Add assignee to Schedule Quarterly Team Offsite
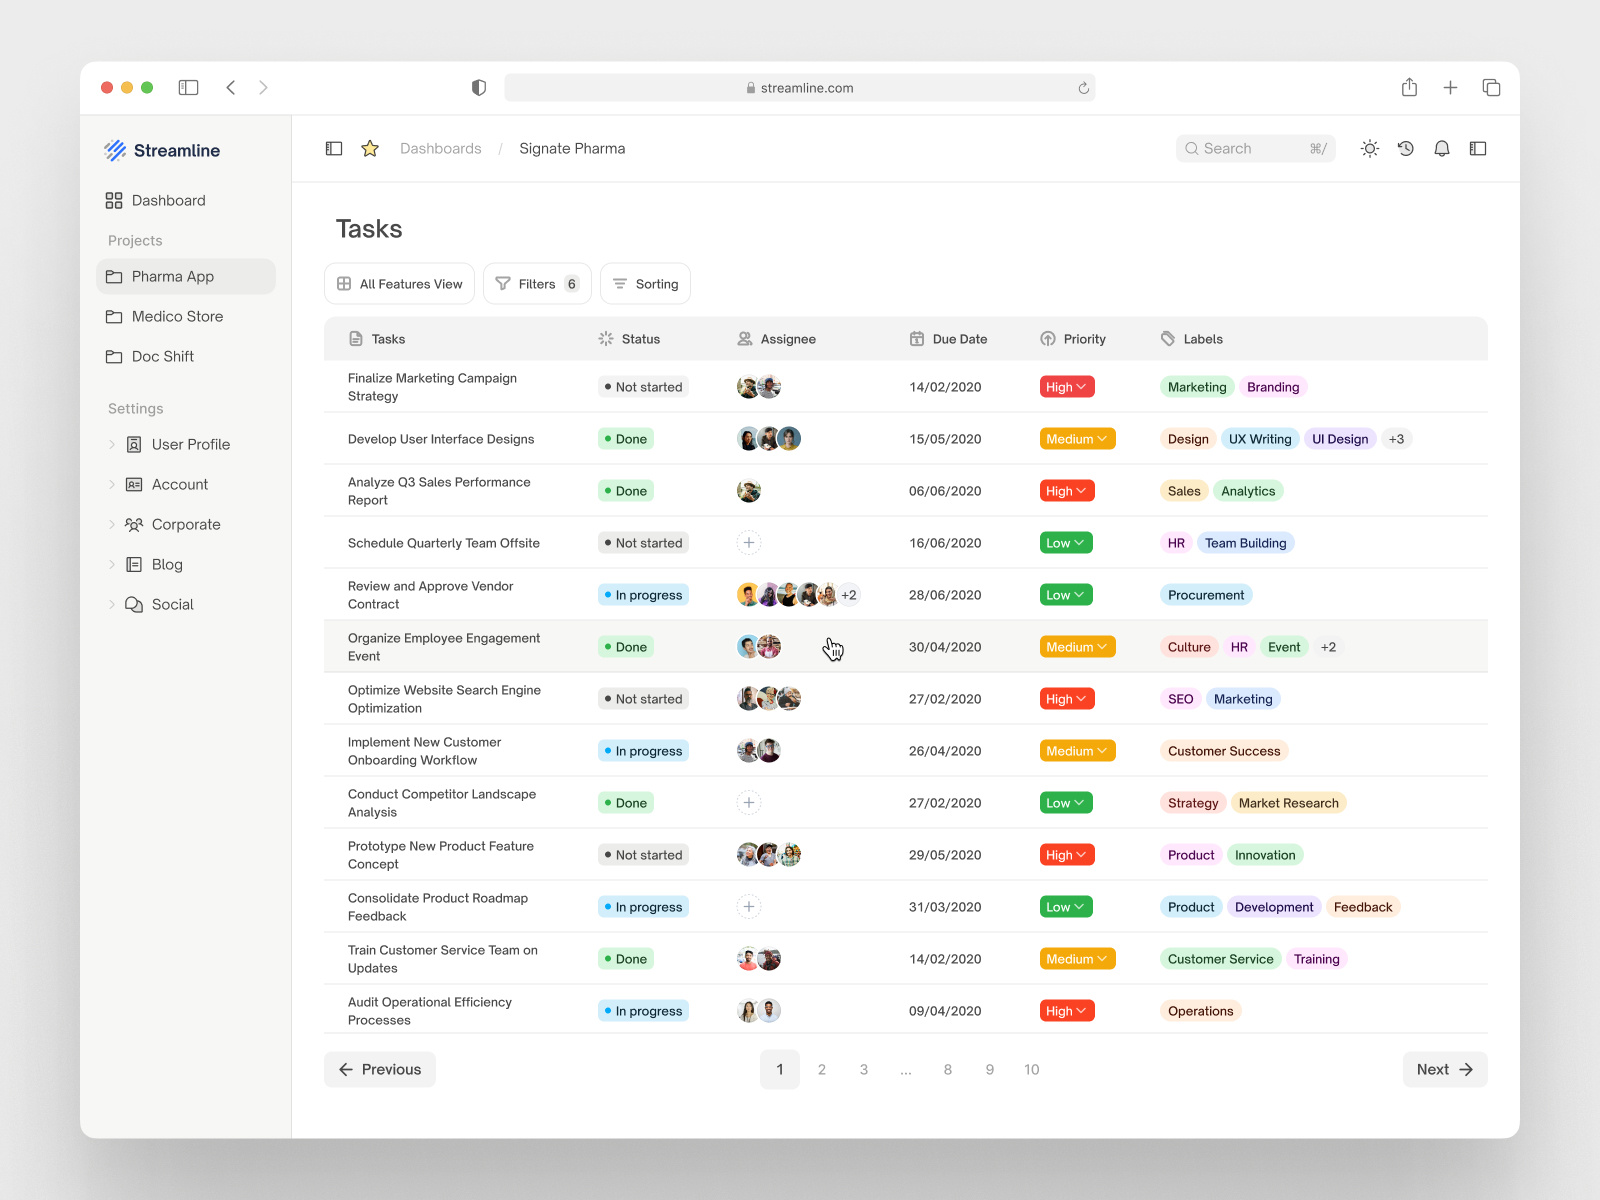This screenshot has width=1600, height=1200. pyautogui.click(x=748, y=542)
